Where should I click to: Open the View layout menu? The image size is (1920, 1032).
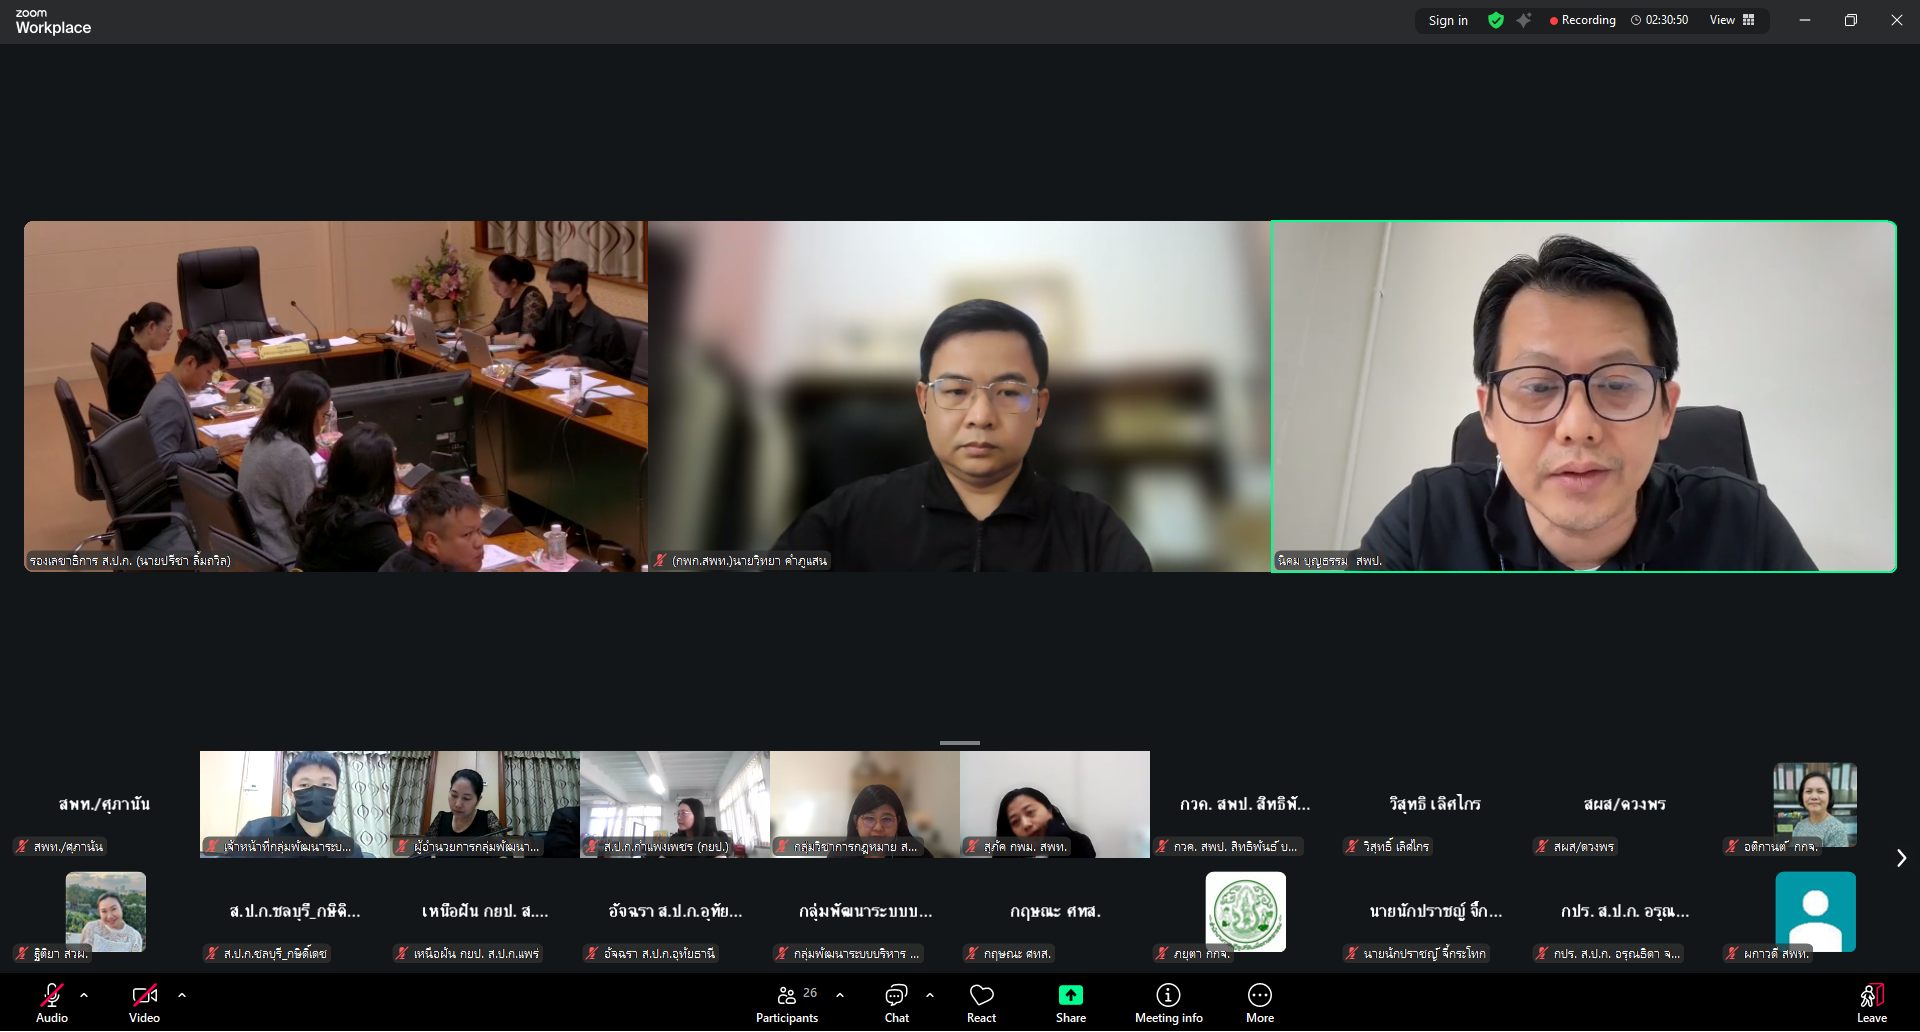pyautogui.click(x=1732, y=20)
